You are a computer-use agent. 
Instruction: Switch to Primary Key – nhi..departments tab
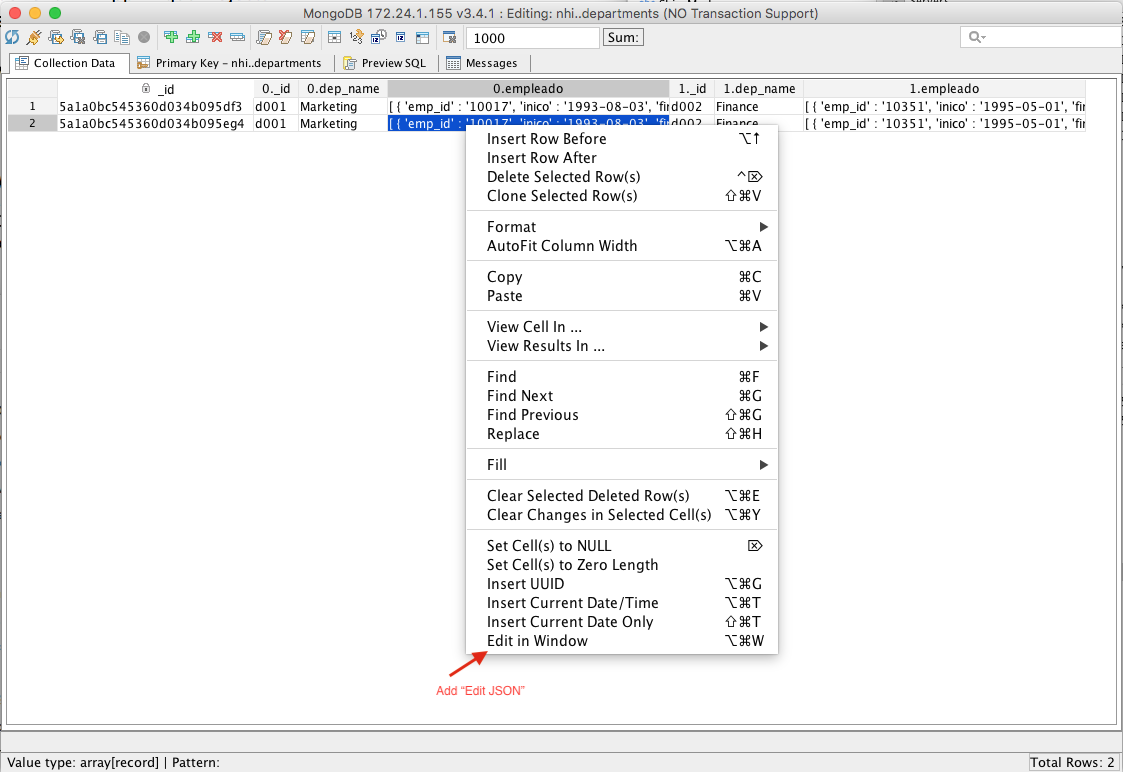230,63
